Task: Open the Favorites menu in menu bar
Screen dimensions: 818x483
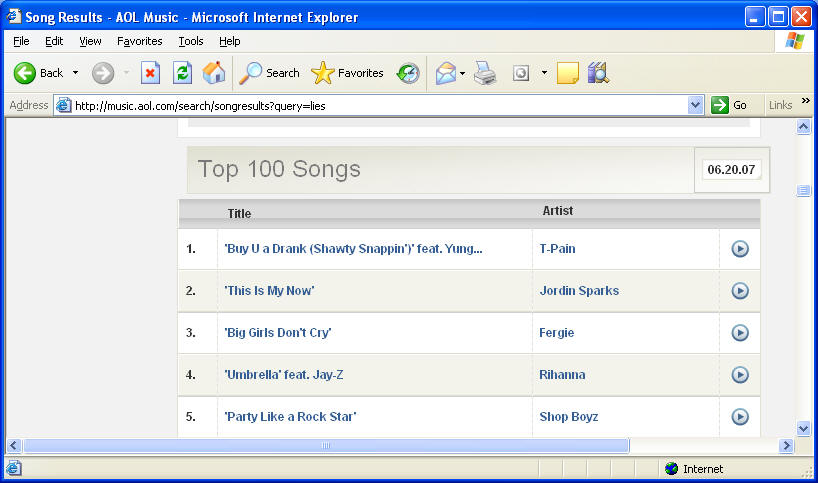Action: [x=139, y=41]
